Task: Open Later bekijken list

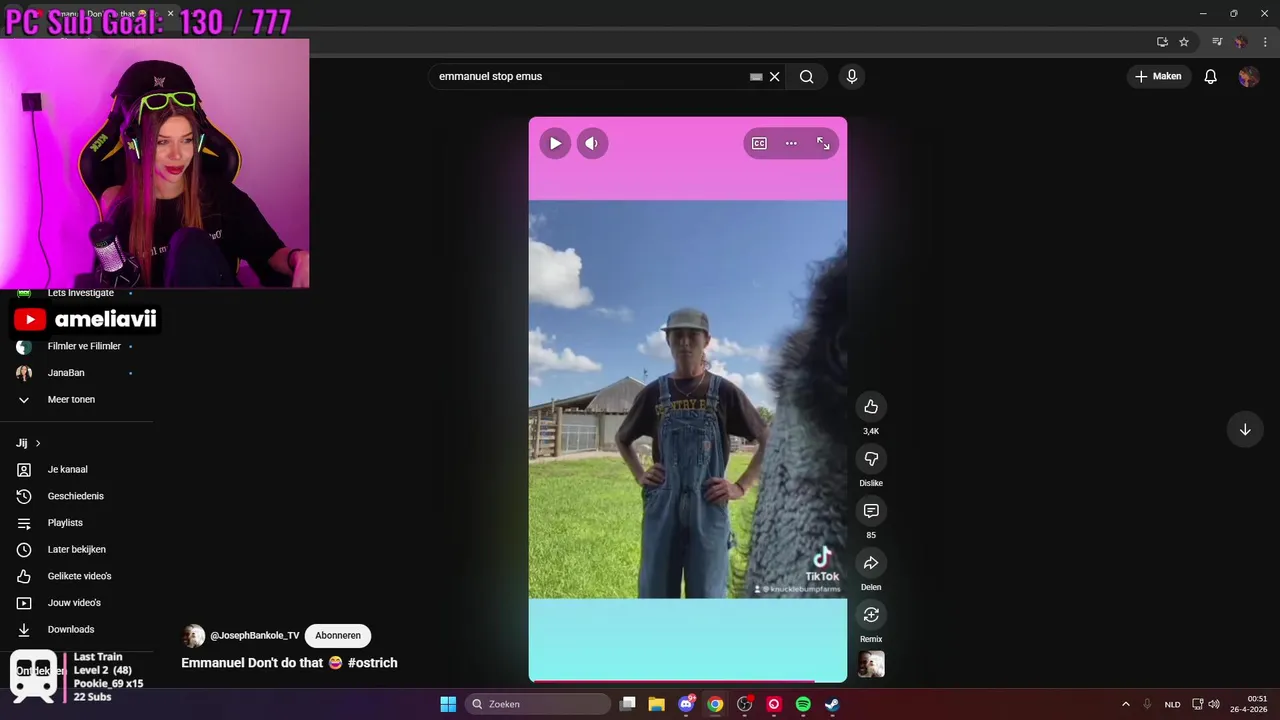Action: [76, 549]
